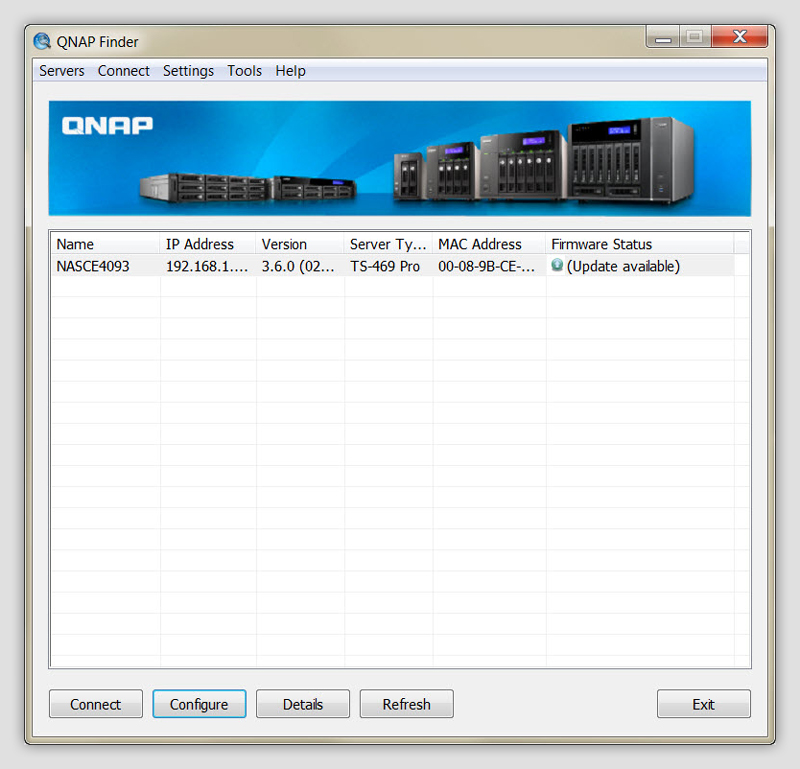This screenshot has width=800, height=769.
Task: Sort by IP Address column header
Action: coord(208,244)
